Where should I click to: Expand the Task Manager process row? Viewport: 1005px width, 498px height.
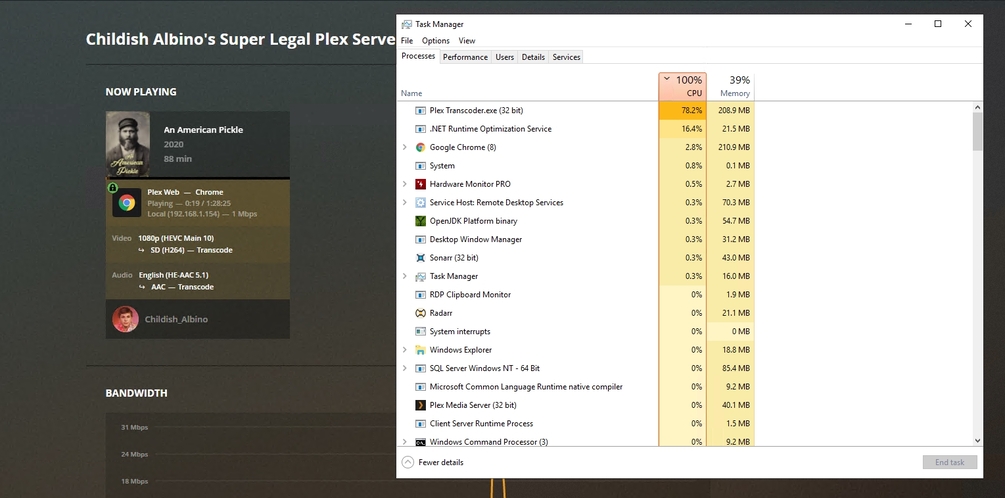click(x=404, y=276)
